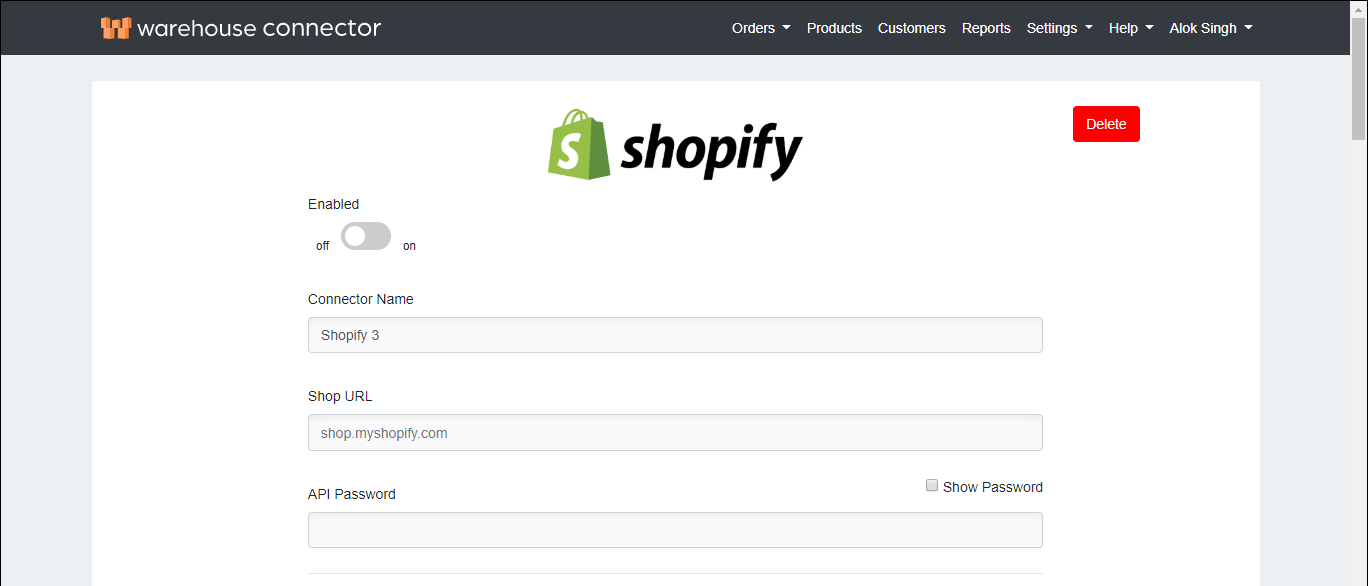Screen dimensions: 1368x586
Task: Click the Shopify logo image
Action: 675,144
